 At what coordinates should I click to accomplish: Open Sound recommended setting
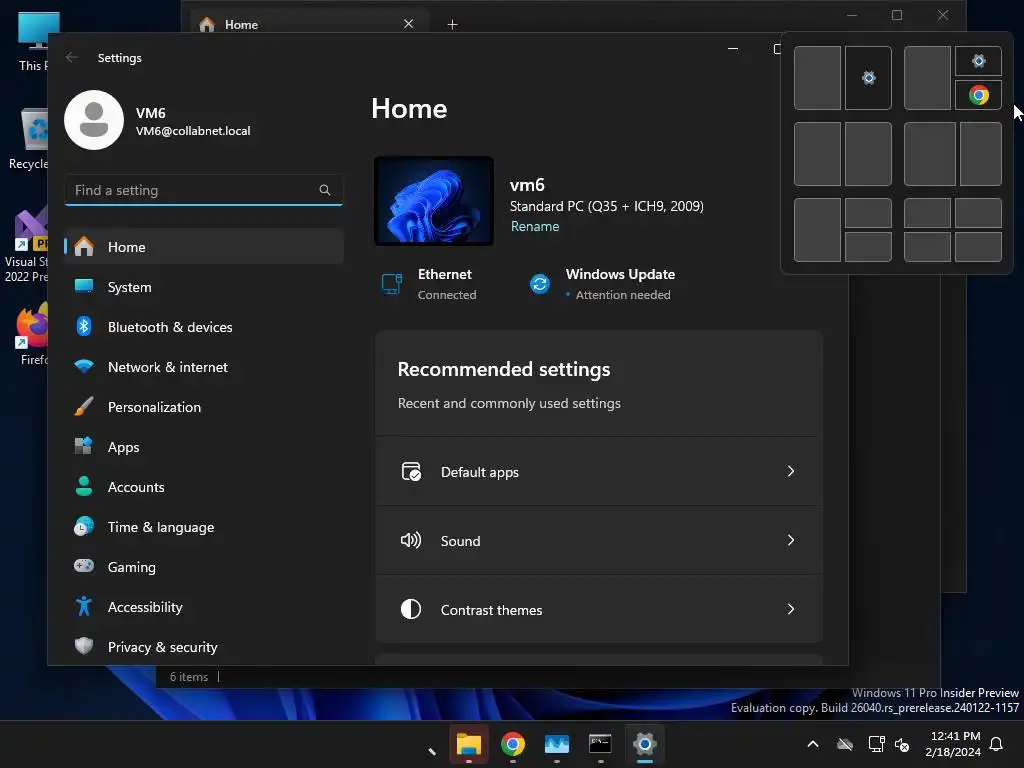coord(599,541)
